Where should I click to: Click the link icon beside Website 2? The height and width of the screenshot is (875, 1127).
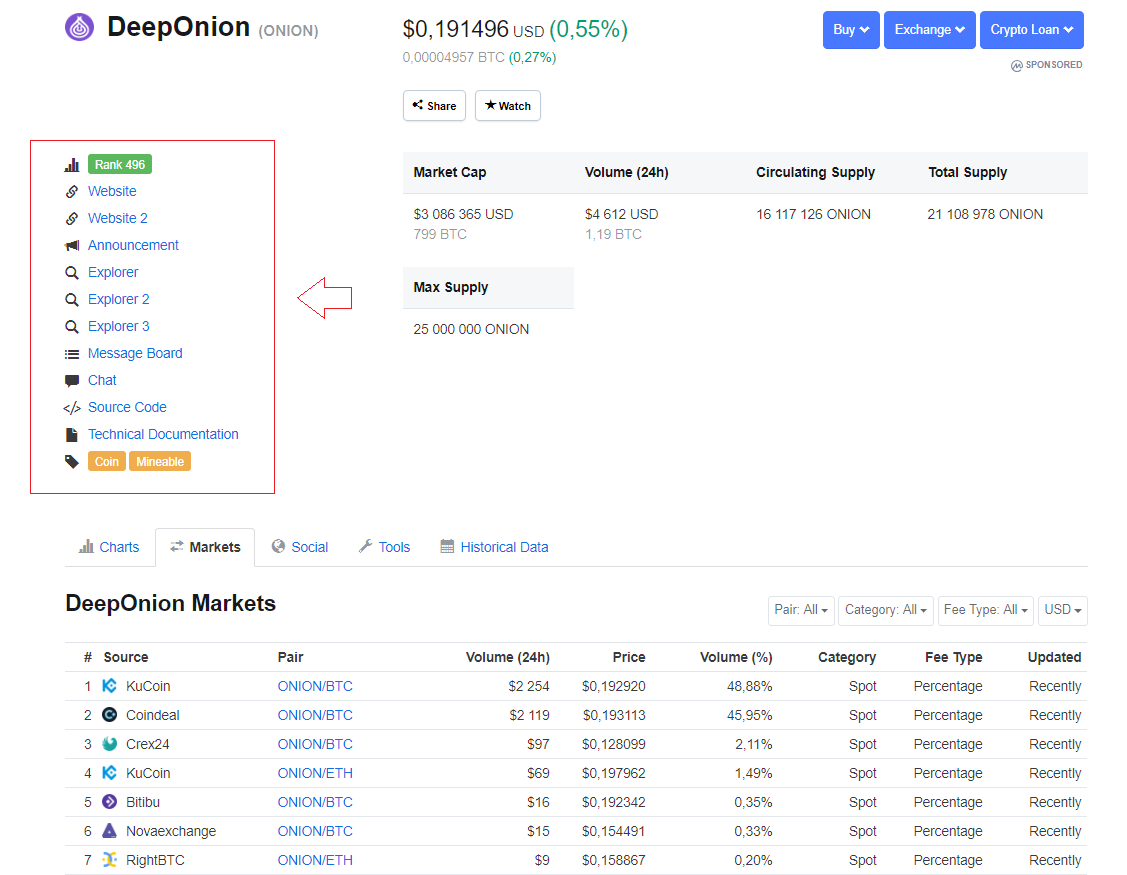coord(72,219)
